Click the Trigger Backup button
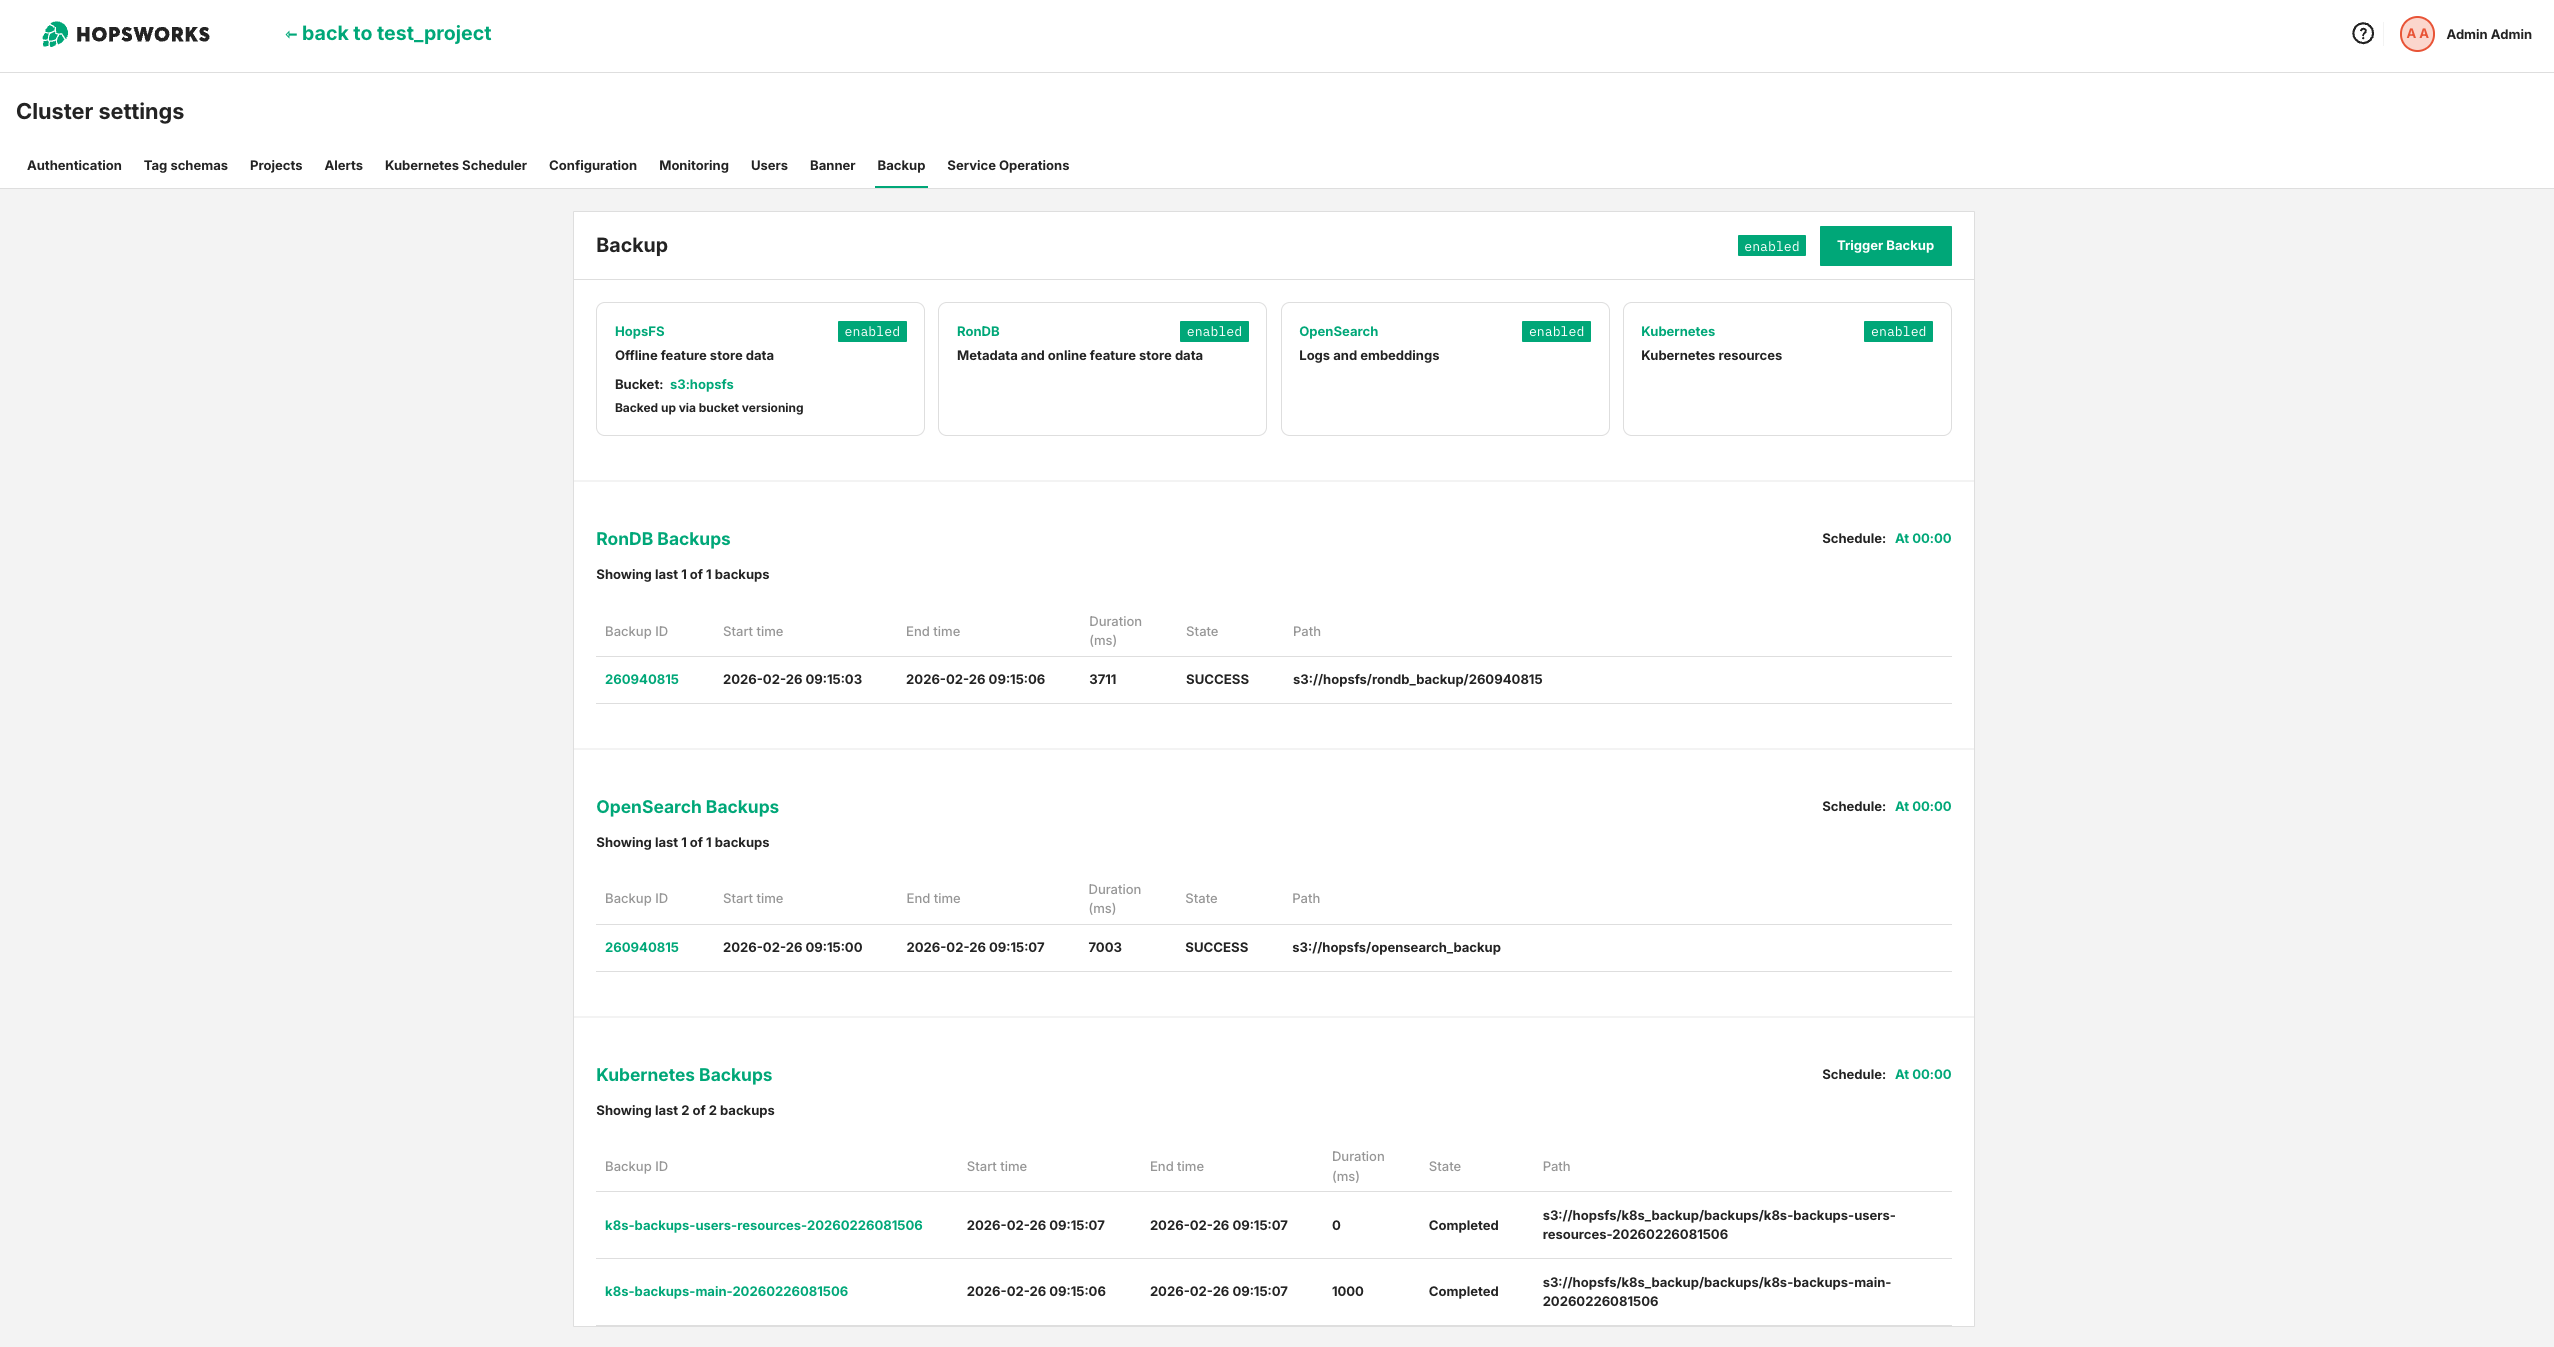Viewport: 2554px width, 1347px height. coord(1885,246)
